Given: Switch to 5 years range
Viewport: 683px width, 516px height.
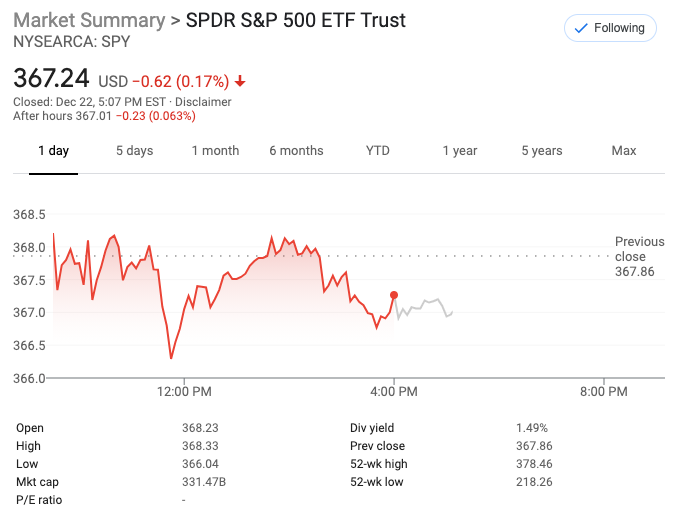Looking at the screenshot, I should tap(541, 151).
